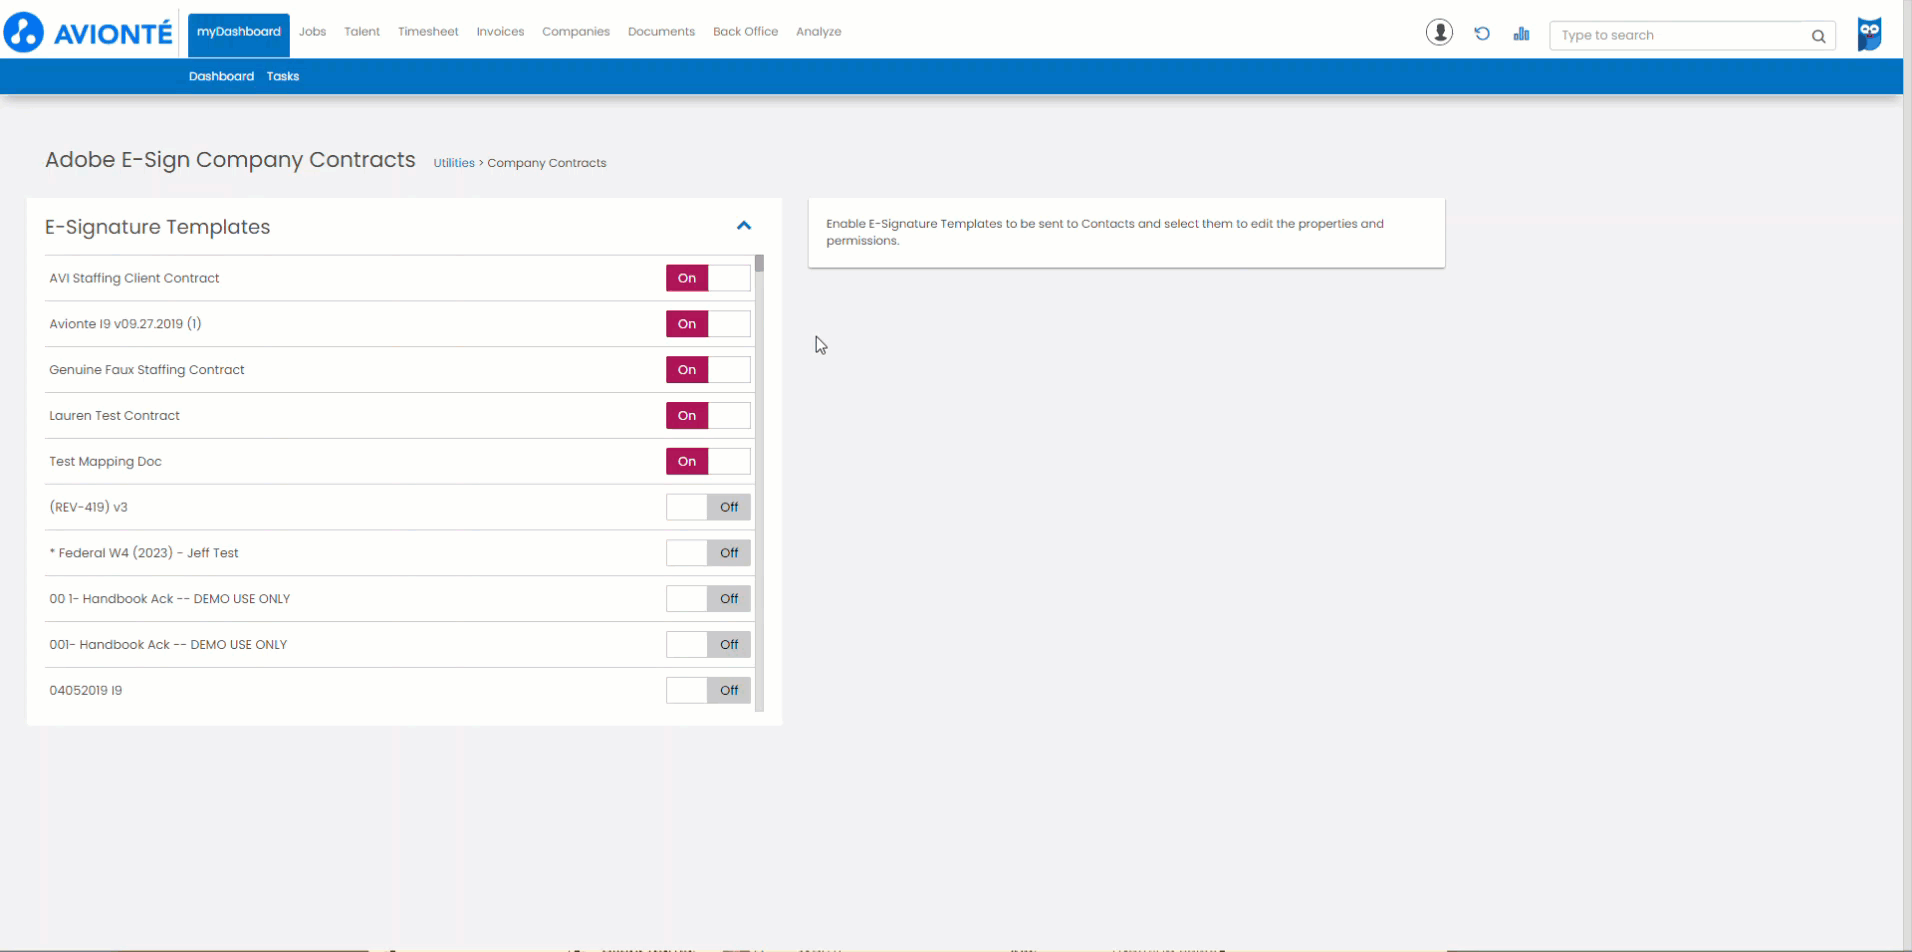Enable 00 1- Handbook Ack toggle

click(708, 599)
